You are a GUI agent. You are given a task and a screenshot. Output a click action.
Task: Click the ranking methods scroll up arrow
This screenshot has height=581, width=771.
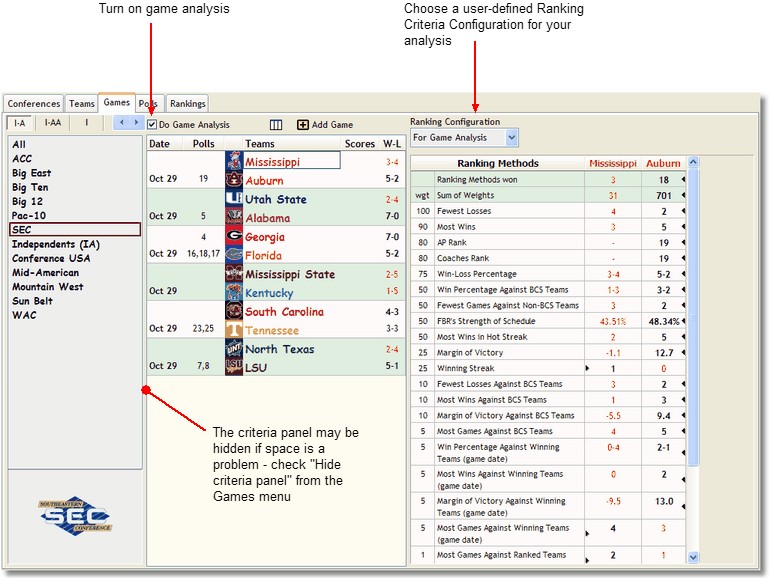click(x=693, y=162)
